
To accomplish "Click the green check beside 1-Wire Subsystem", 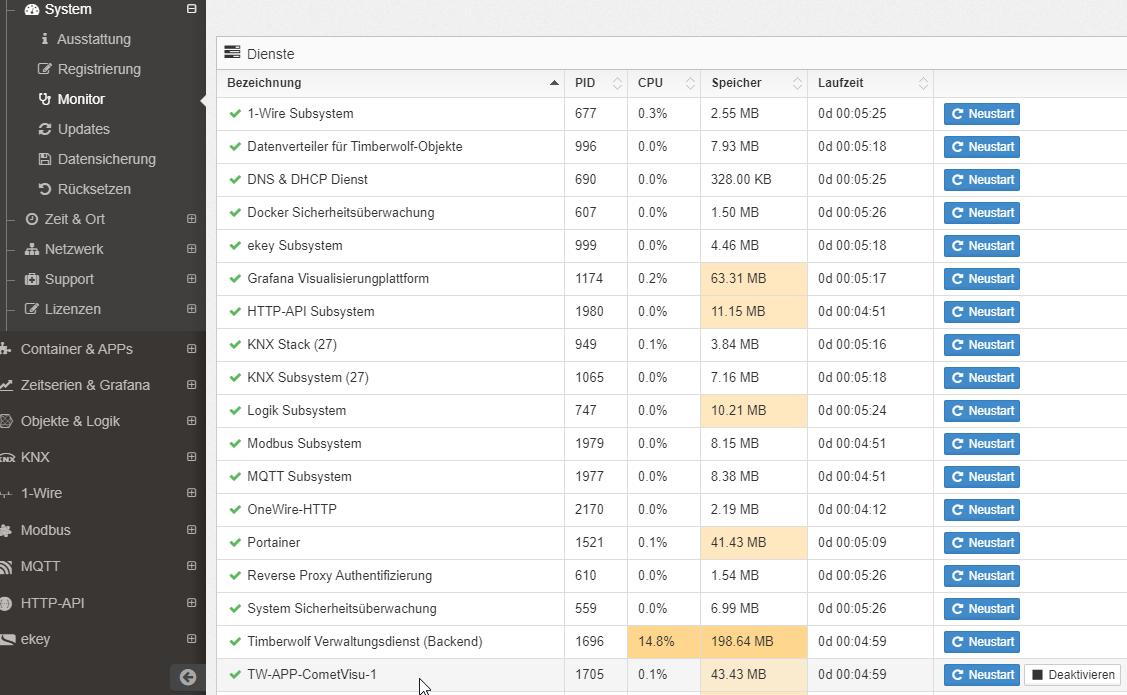I will tap(235, 114).
